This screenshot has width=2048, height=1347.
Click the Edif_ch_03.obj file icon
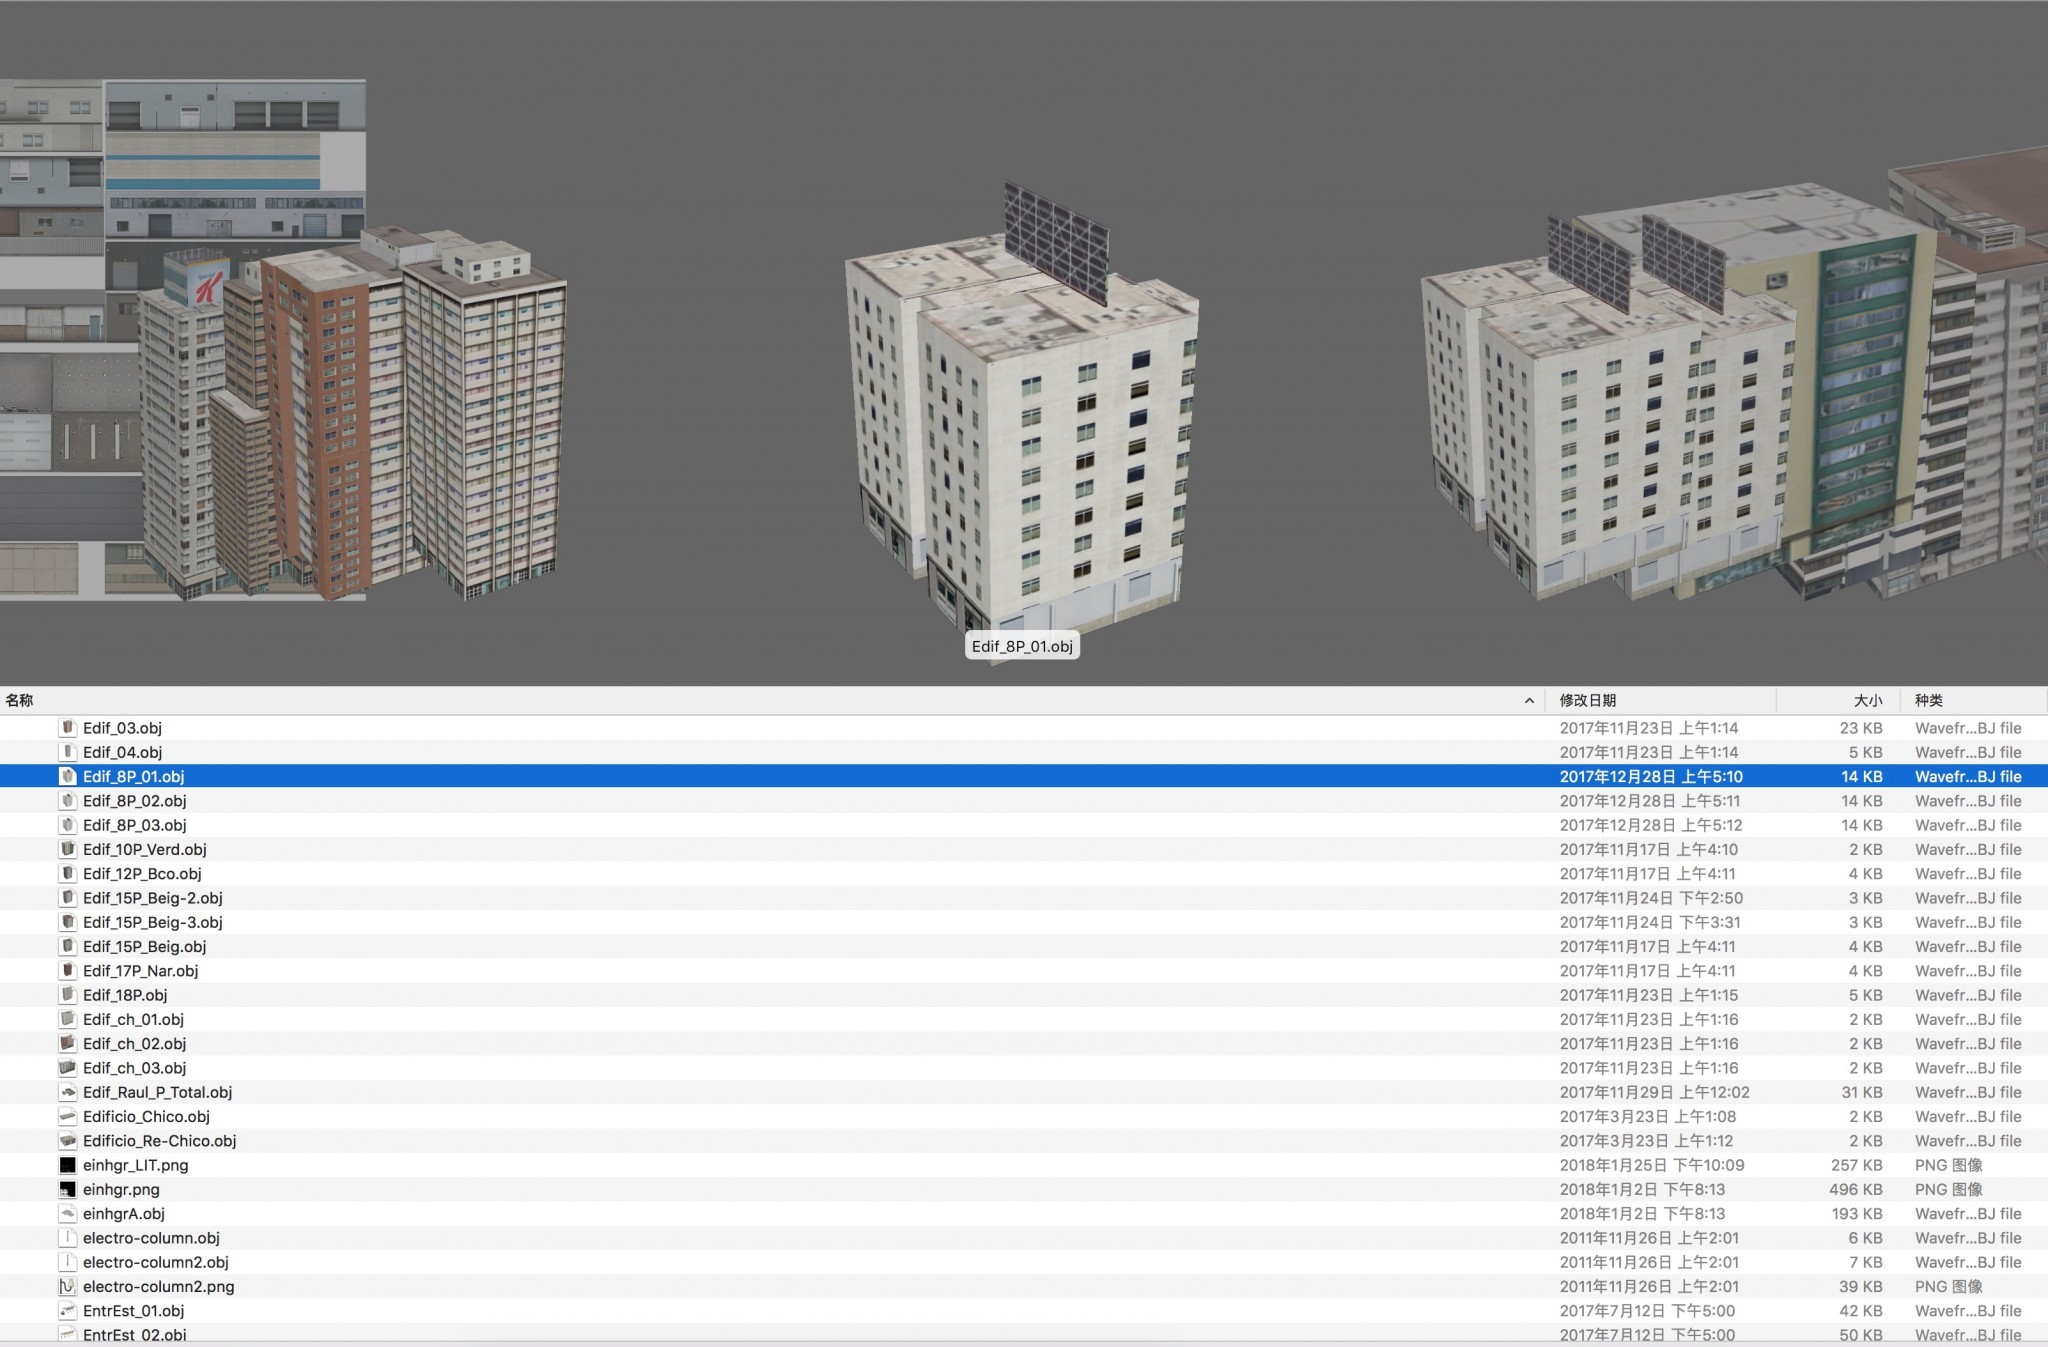(68, 1068)
